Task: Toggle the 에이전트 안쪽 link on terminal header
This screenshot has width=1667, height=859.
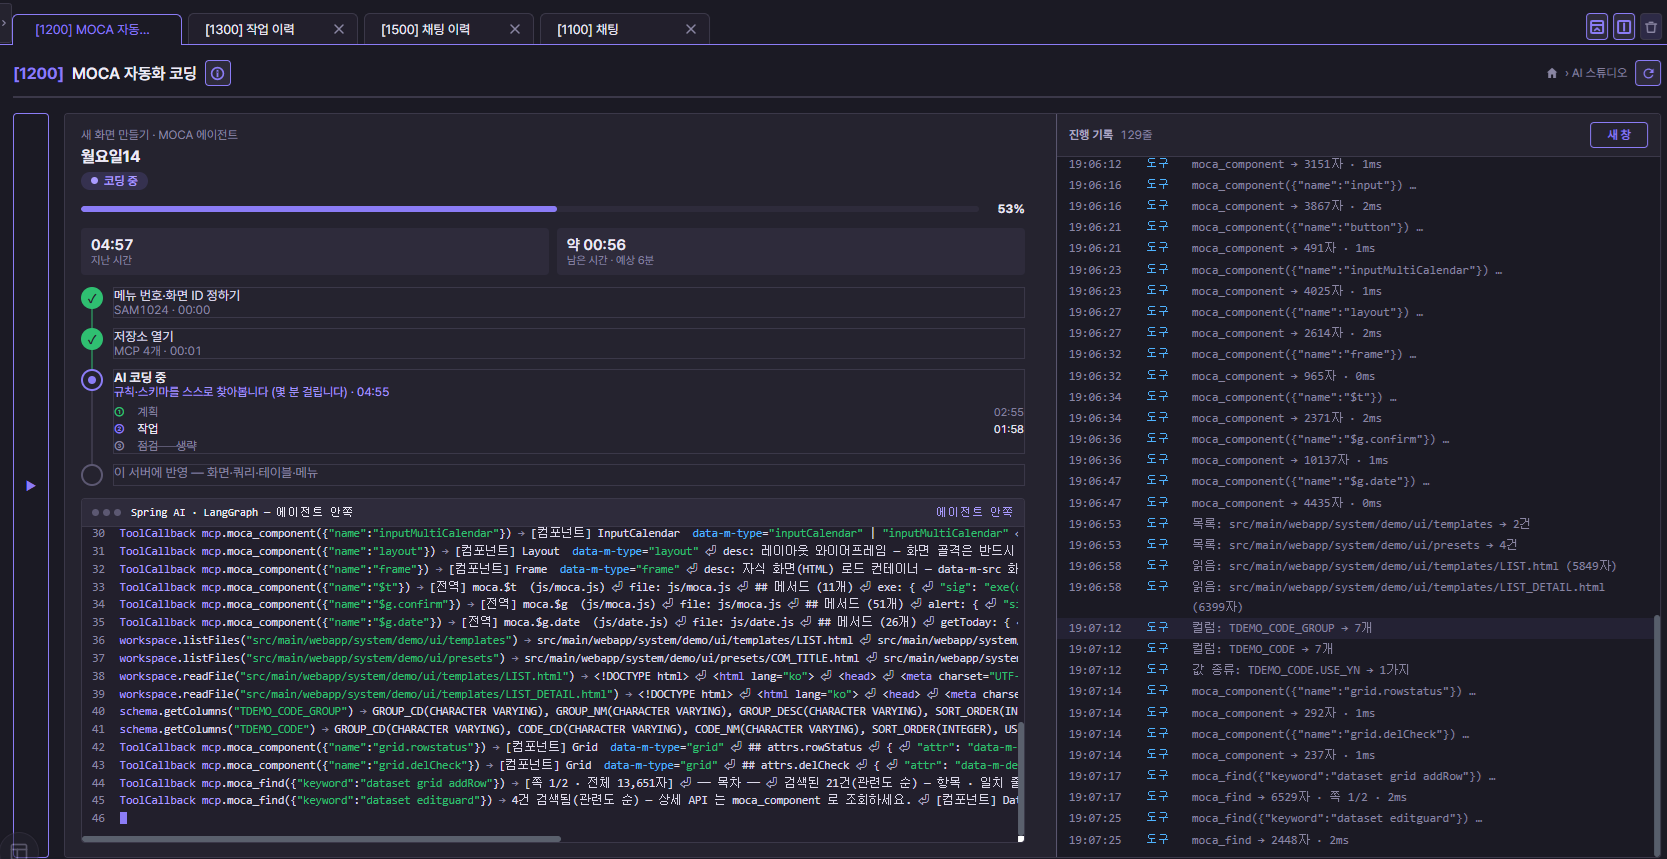Action: [974, 512]
